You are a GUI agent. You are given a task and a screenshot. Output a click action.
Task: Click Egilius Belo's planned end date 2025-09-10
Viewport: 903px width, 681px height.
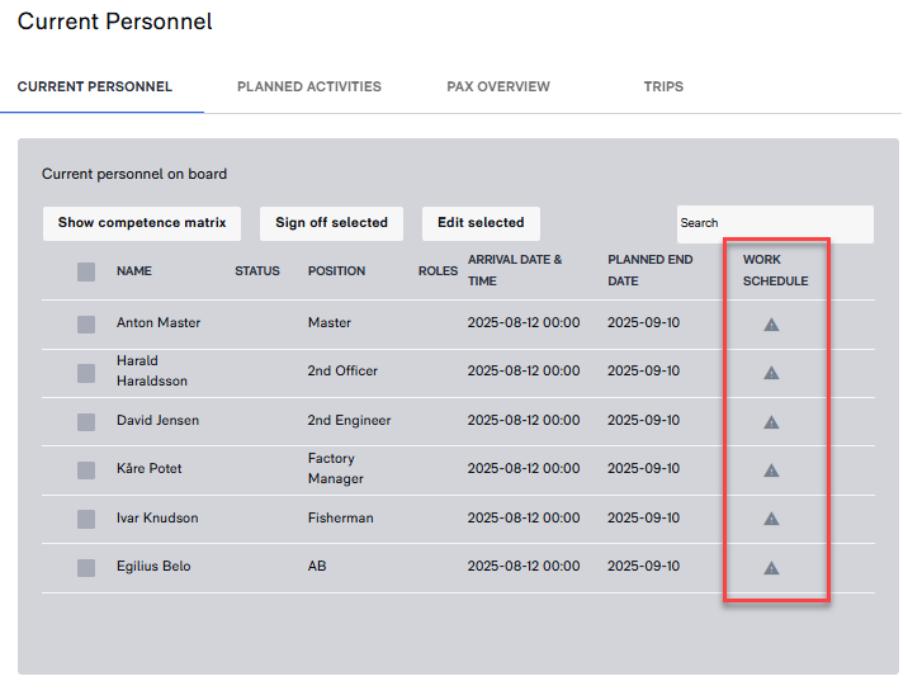click(643, 566)
